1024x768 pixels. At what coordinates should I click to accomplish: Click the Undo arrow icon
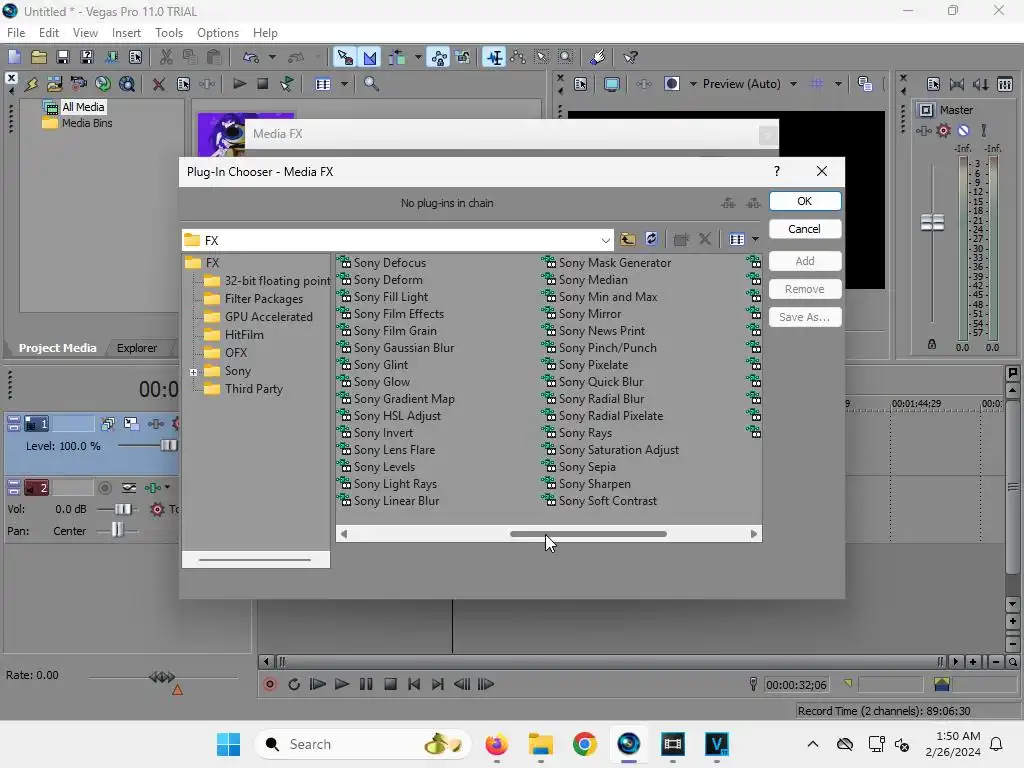tap(251, 57)
